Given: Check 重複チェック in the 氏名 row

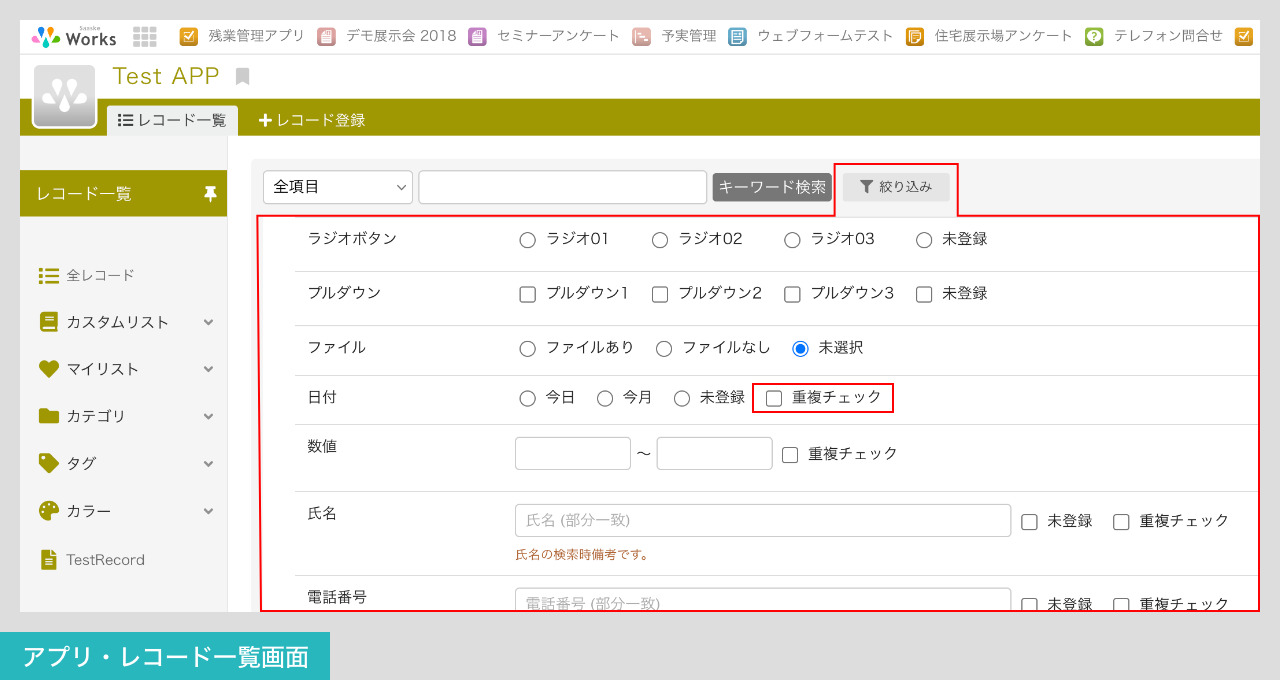Looking at the screenshot, I should tap(1121, 522).
